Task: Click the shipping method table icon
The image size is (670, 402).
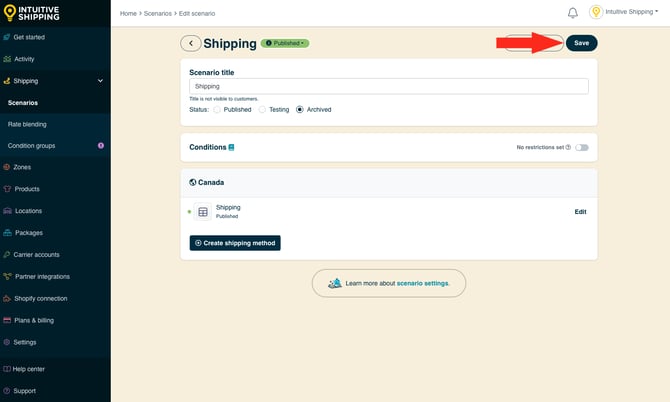Action: [x=203, y=212]
